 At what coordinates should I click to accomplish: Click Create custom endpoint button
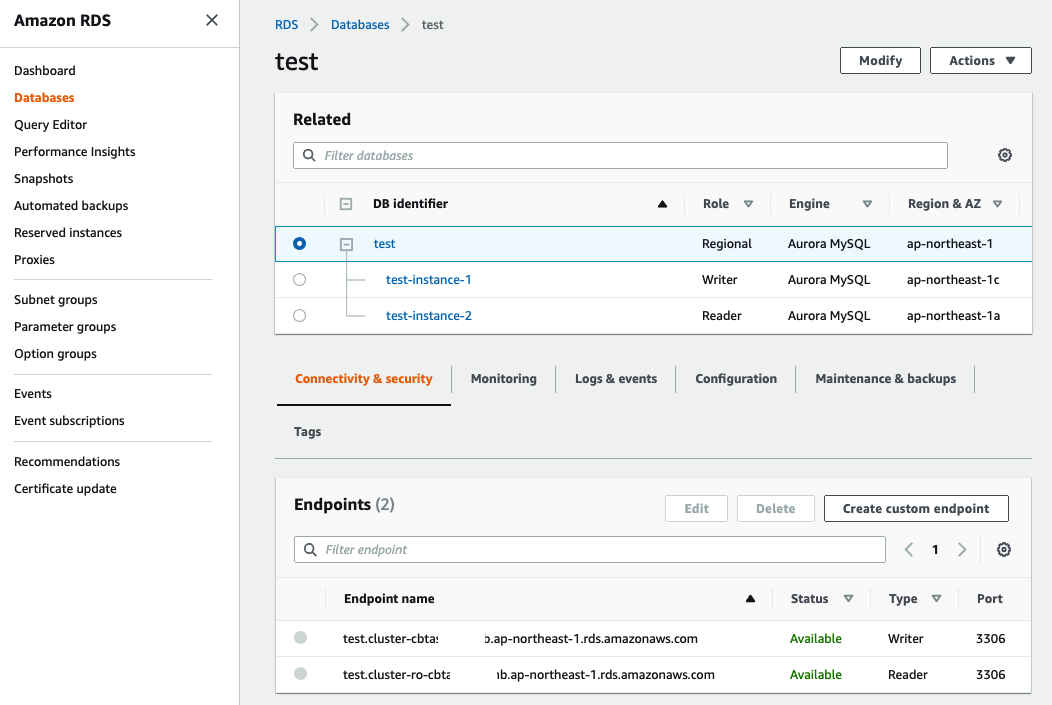click(x=916, y=509)
